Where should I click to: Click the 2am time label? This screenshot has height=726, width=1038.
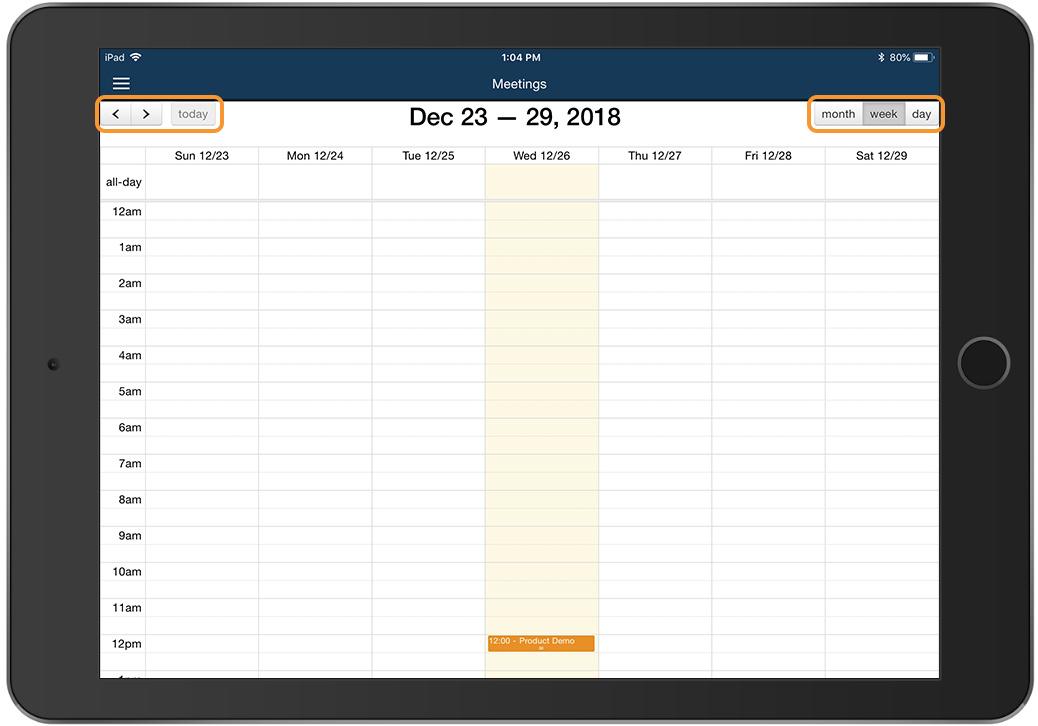tap(130, 283)
